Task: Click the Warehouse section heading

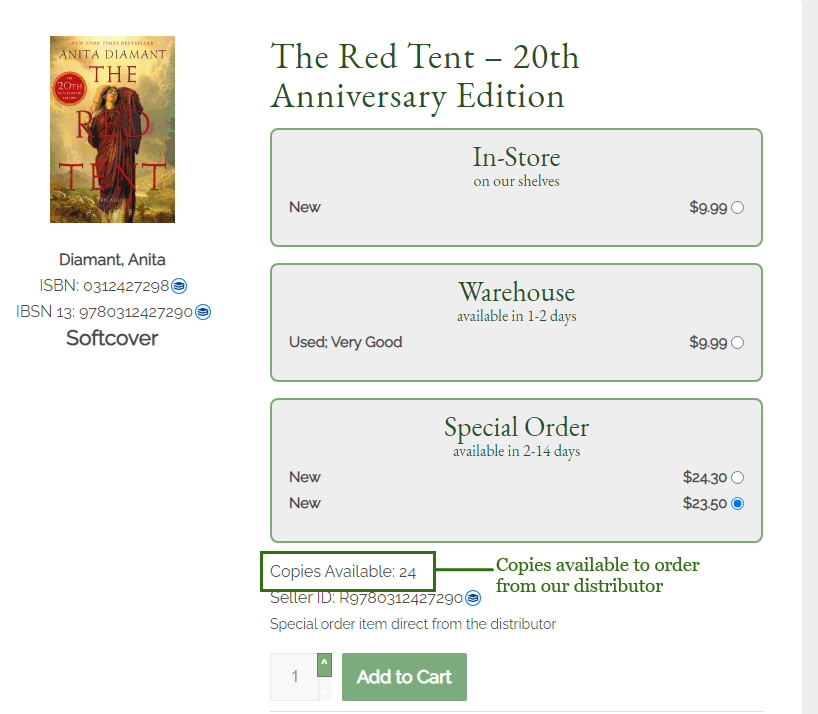Action: 516,292
